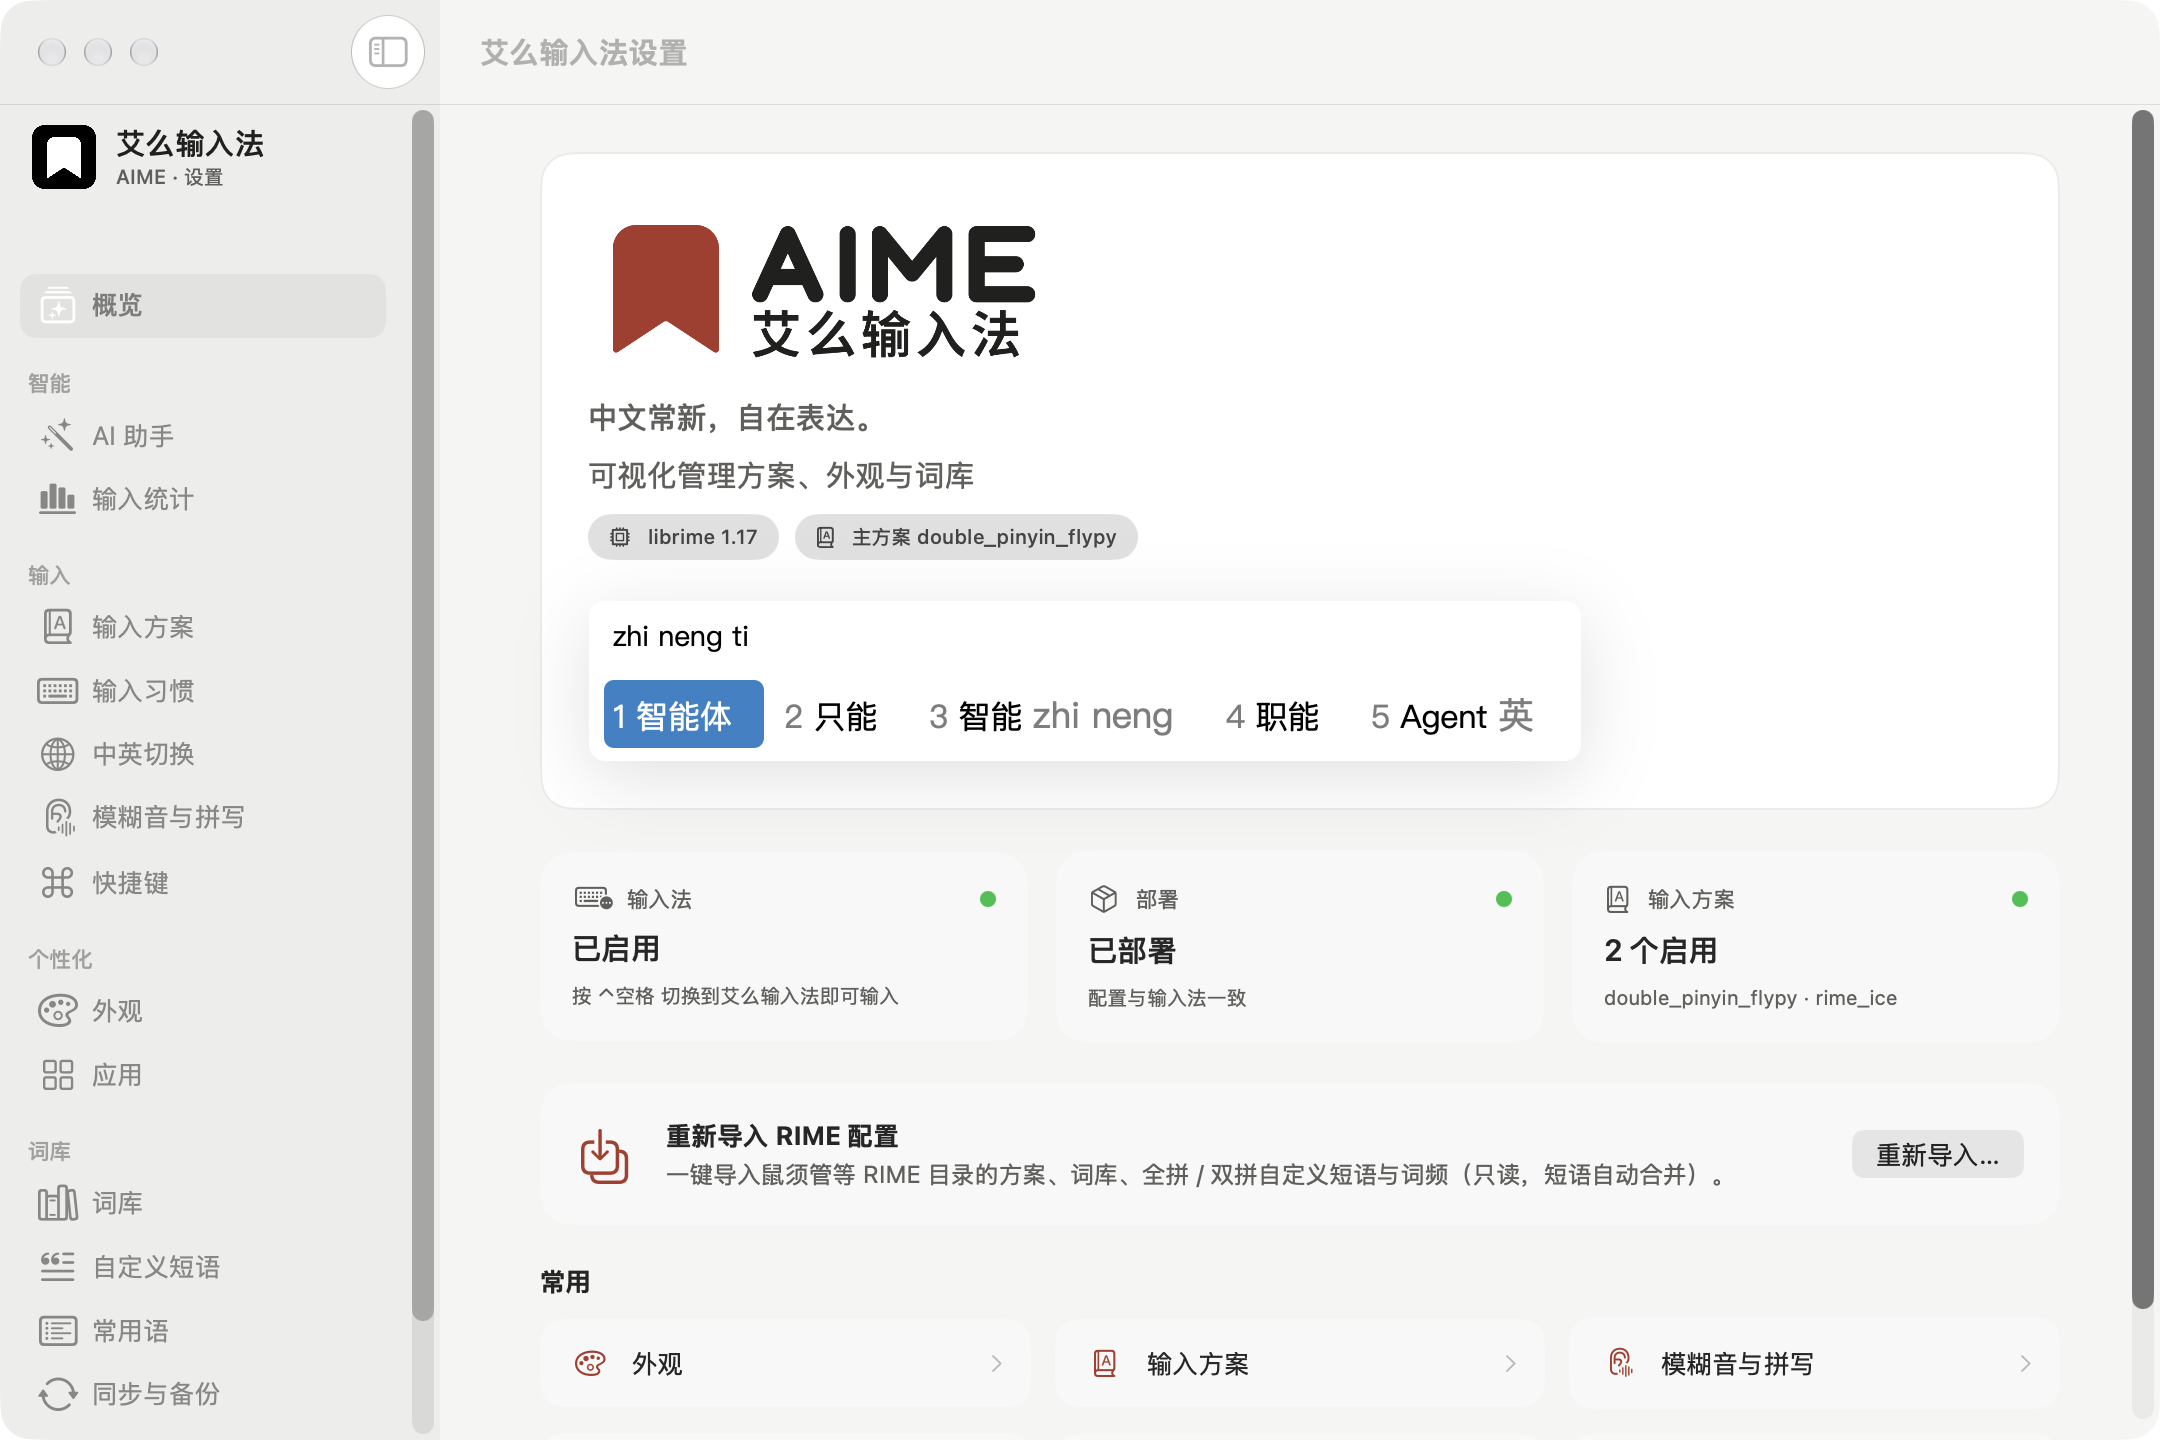The height and width of the screenshot is (1440, 2160).
Task: Click the 输入法 card green status dot
Action: [x=988, y=899]
